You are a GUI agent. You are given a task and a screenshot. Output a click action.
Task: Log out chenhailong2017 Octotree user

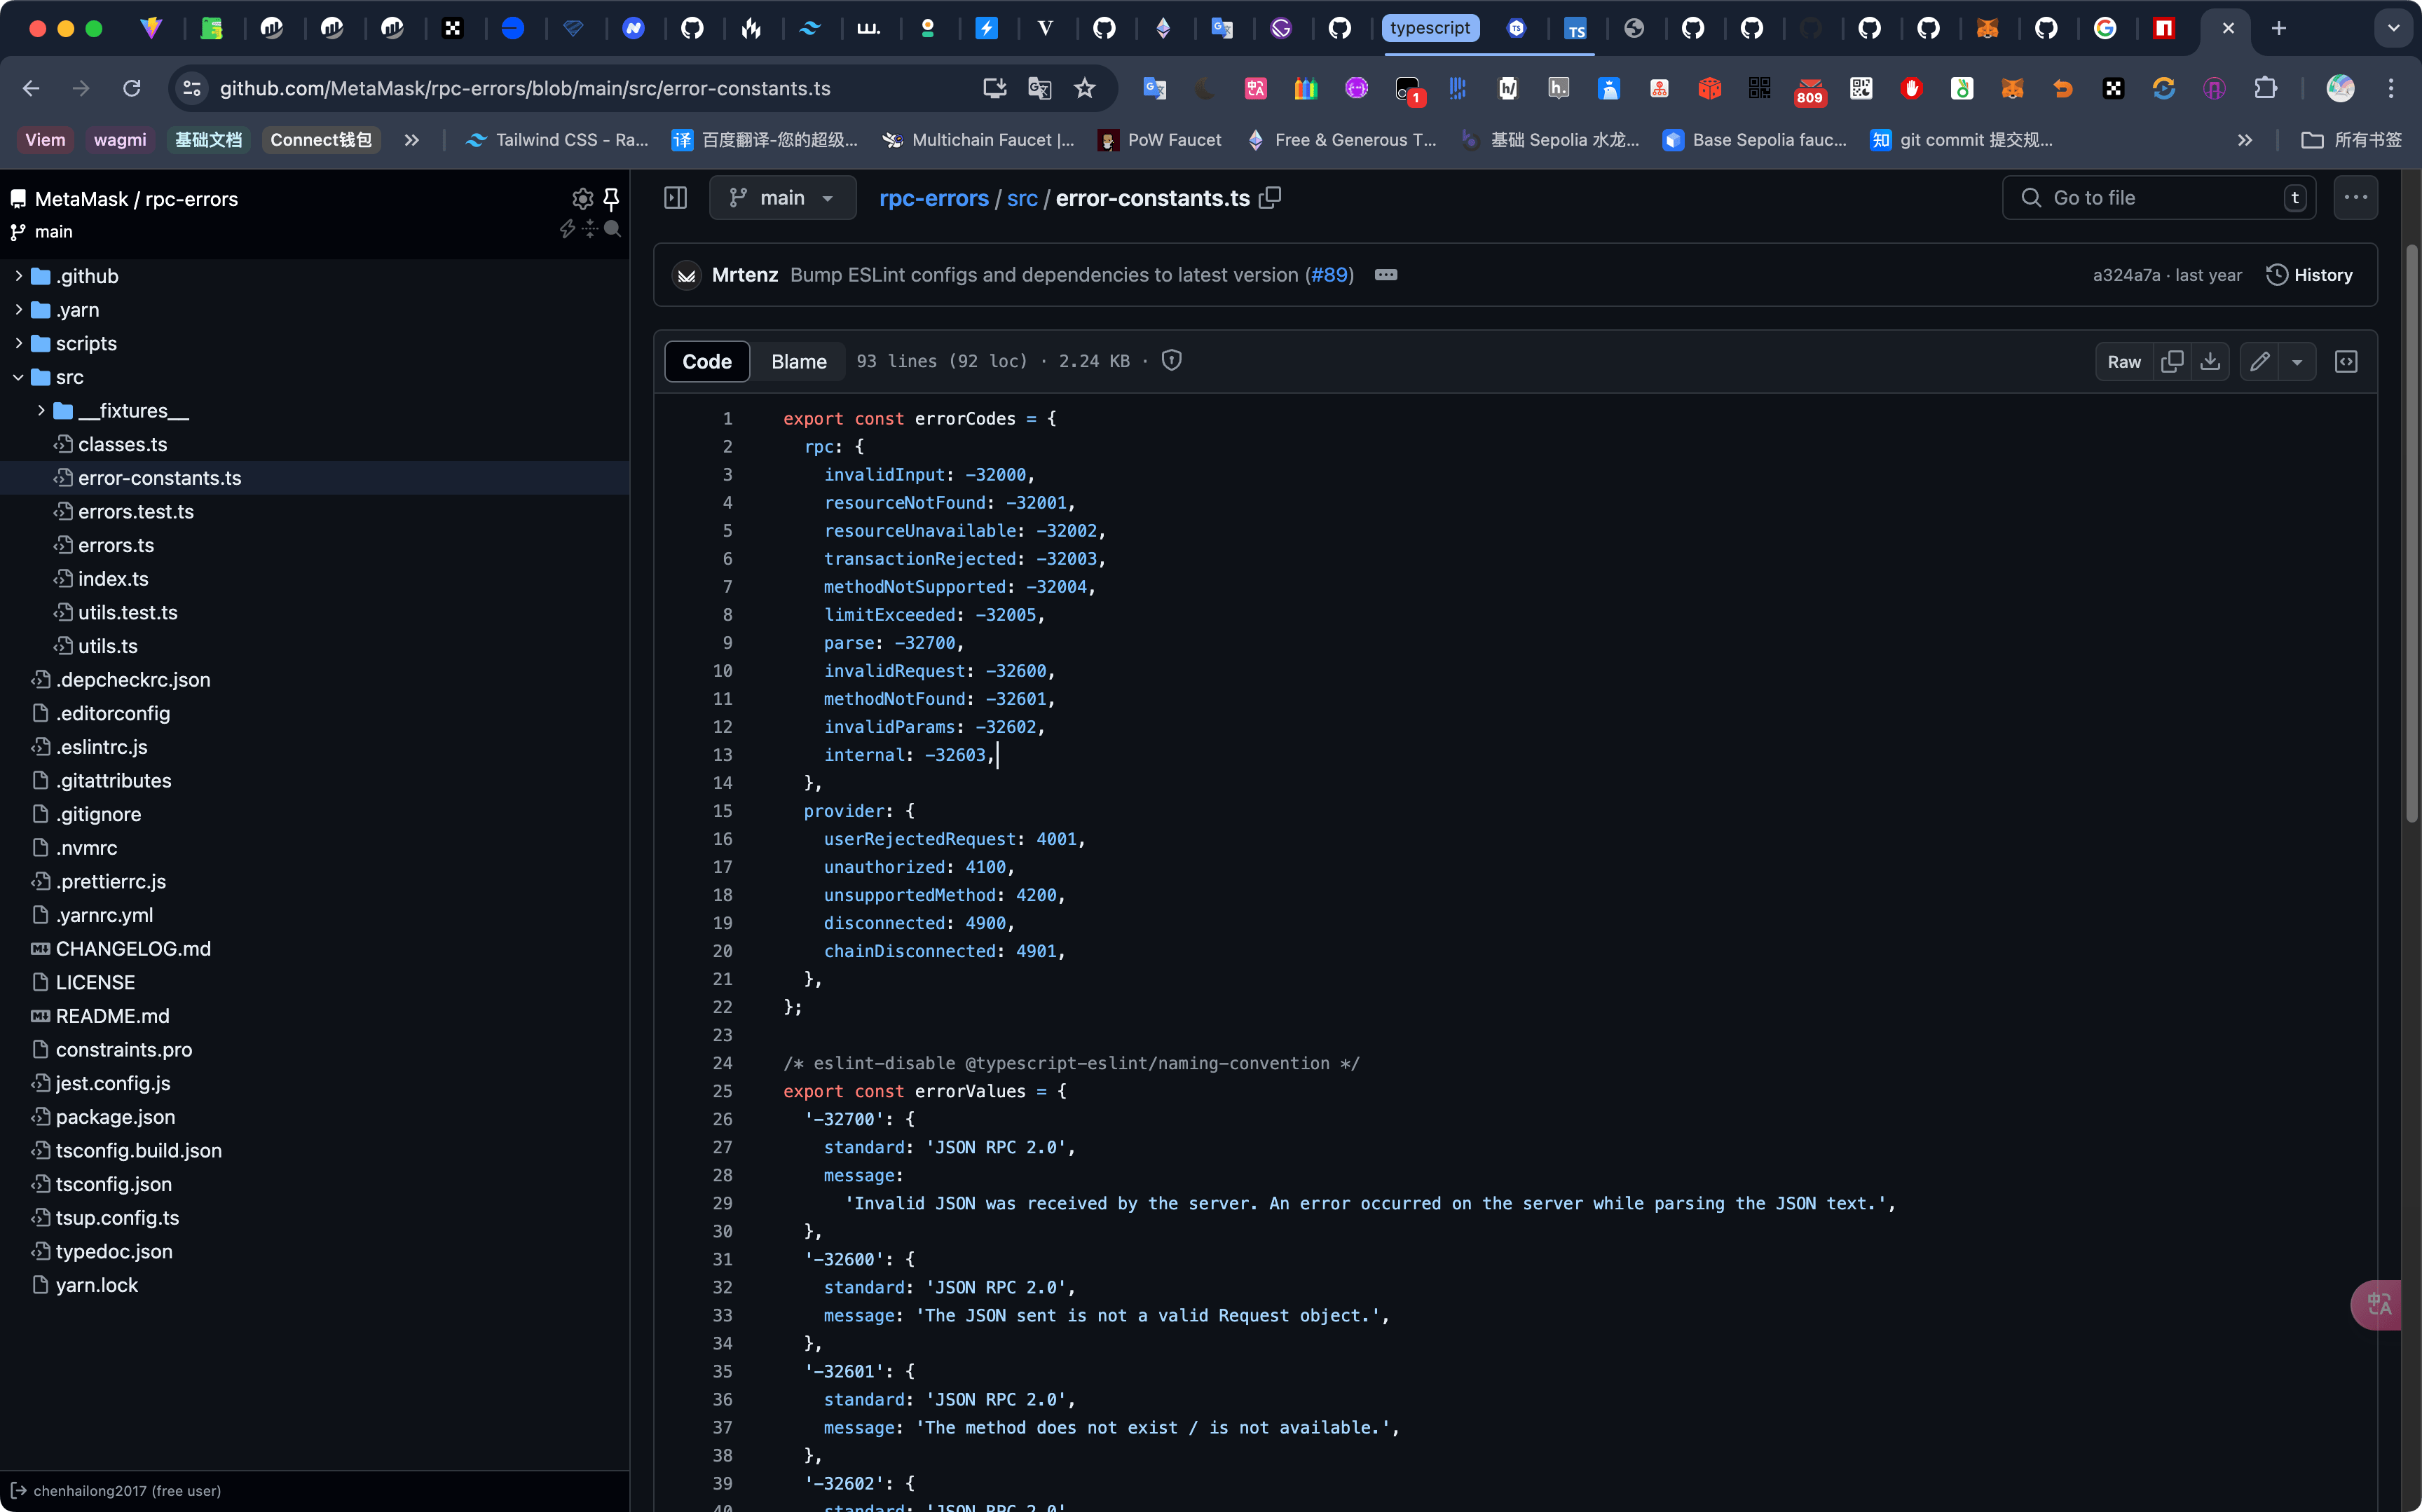pyautogui.click(x=18, y=1490)
